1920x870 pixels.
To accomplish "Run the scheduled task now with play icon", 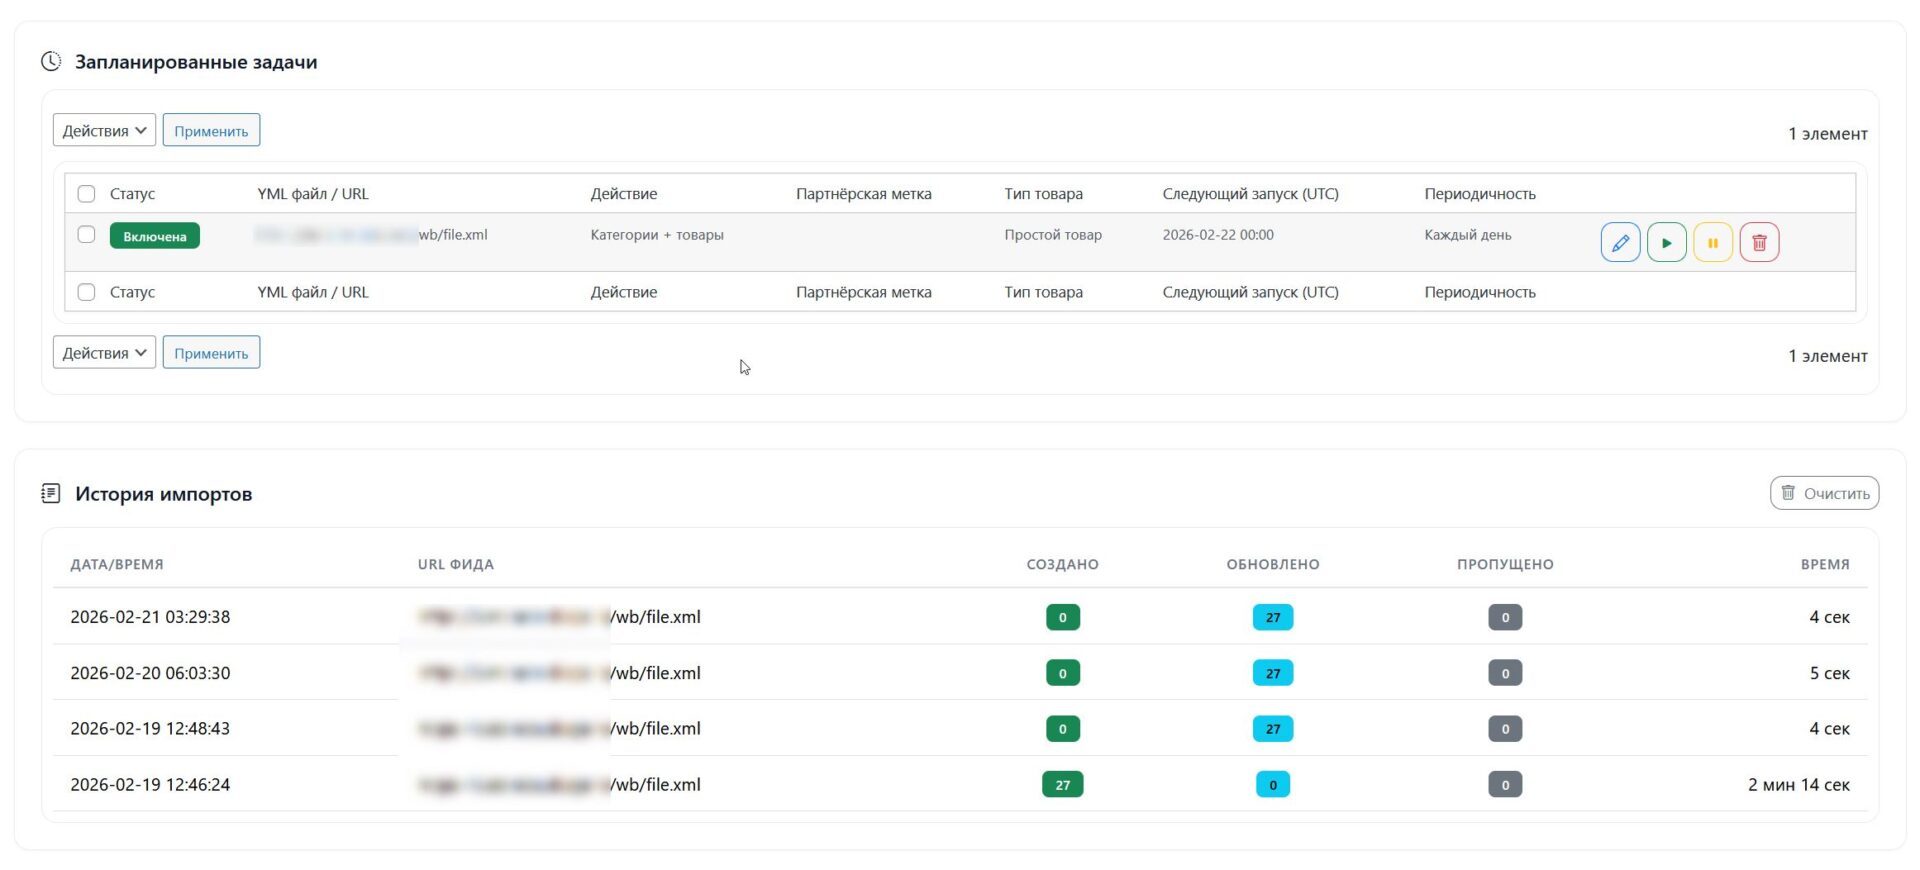I will [x=1666, y=242].
